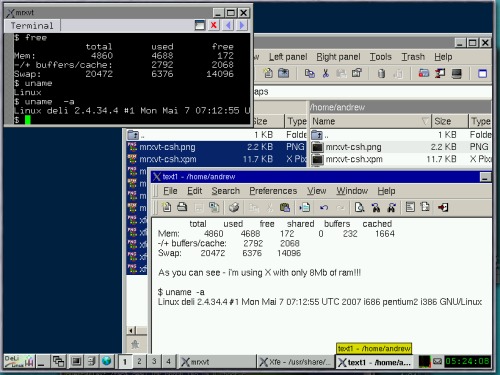This screenshot has height=375, width=500.
Task: Click Go to line icon in text1 toolbar
Action: coord(304,207)
